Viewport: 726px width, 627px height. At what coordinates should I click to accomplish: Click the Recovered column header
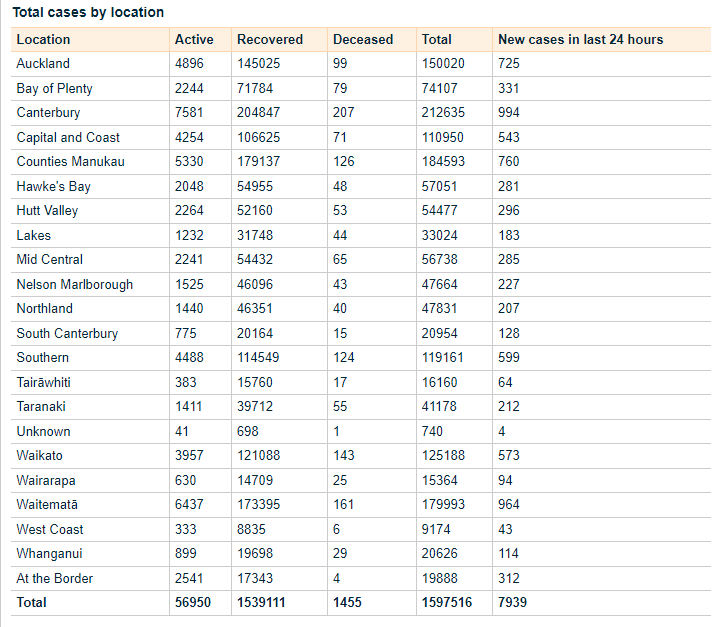pyautogui.click(x=270, y=39)
